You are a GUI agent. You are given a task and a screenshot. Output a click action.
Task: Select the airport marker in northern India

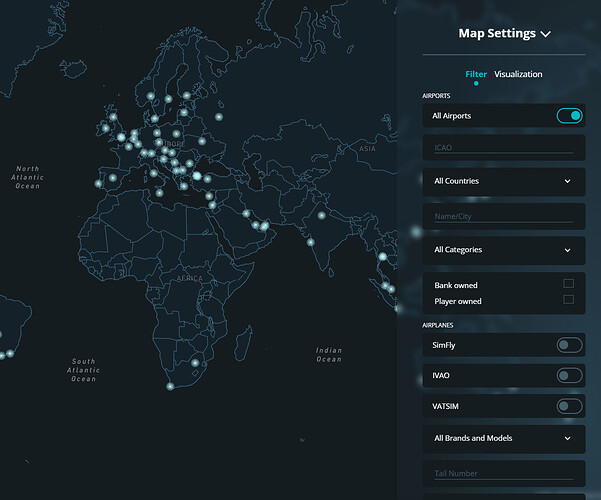point(322,215)
